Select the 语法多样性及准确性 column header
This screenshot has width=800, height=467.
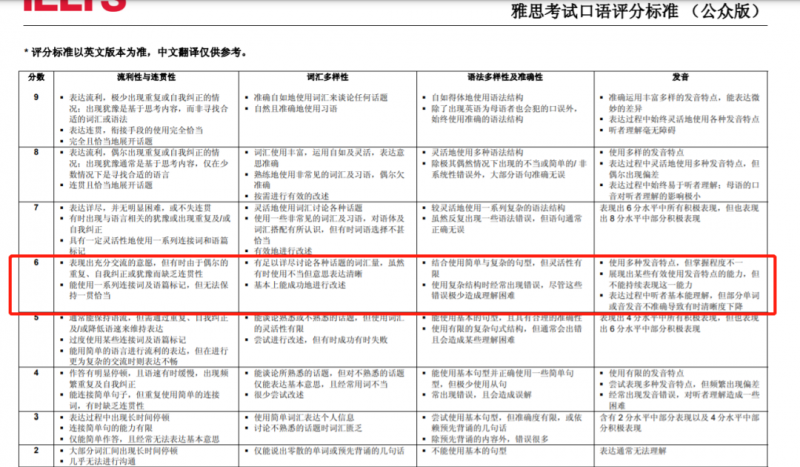click(x=505, y=77)
